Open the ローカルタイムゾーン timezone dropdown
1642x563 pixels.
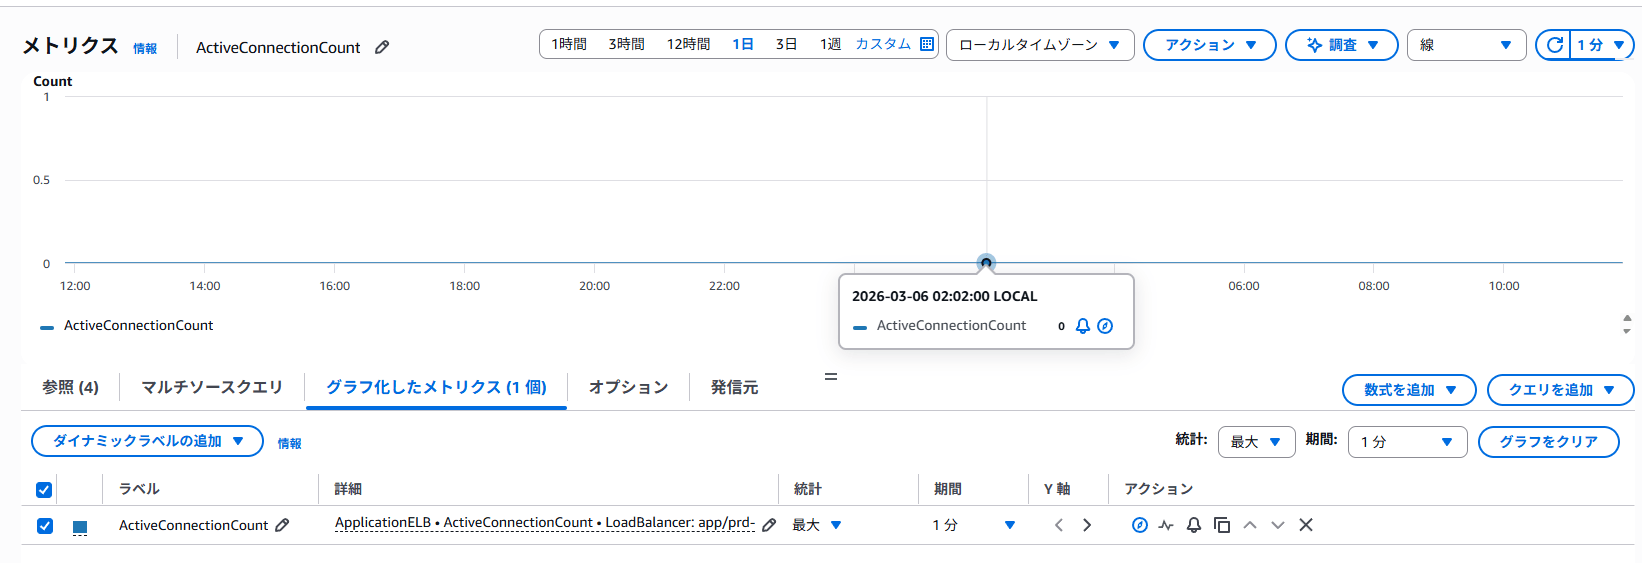coord(1039,45)
